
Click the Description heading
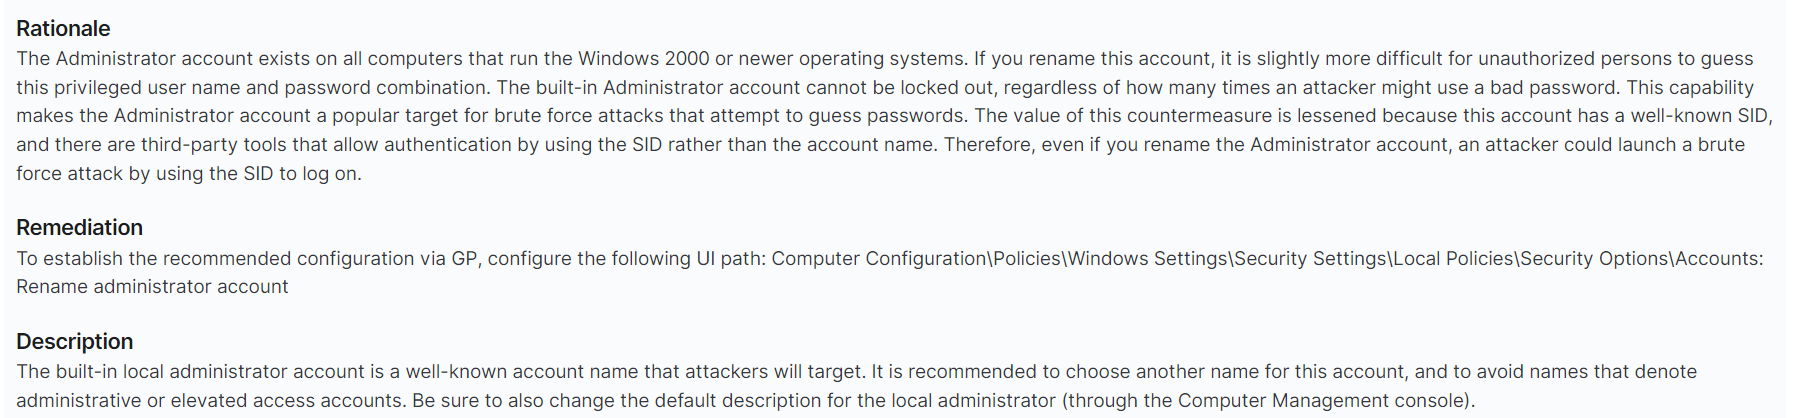point(74,342)
